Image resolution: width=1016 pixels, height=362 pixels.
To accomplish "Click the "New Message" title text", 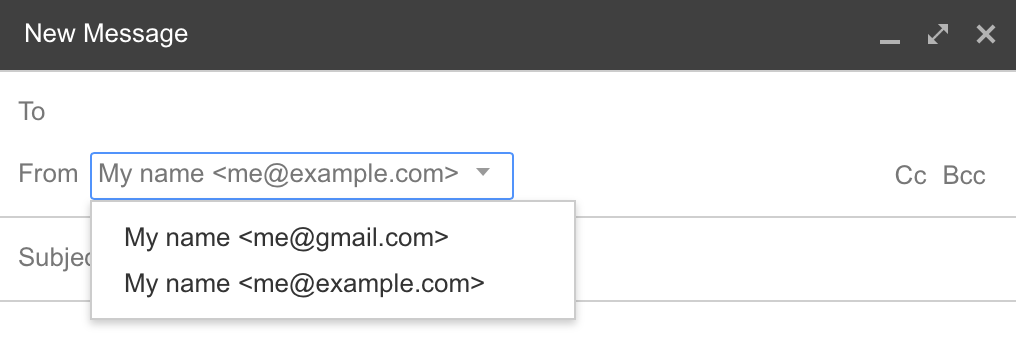I will coord(106,34).
